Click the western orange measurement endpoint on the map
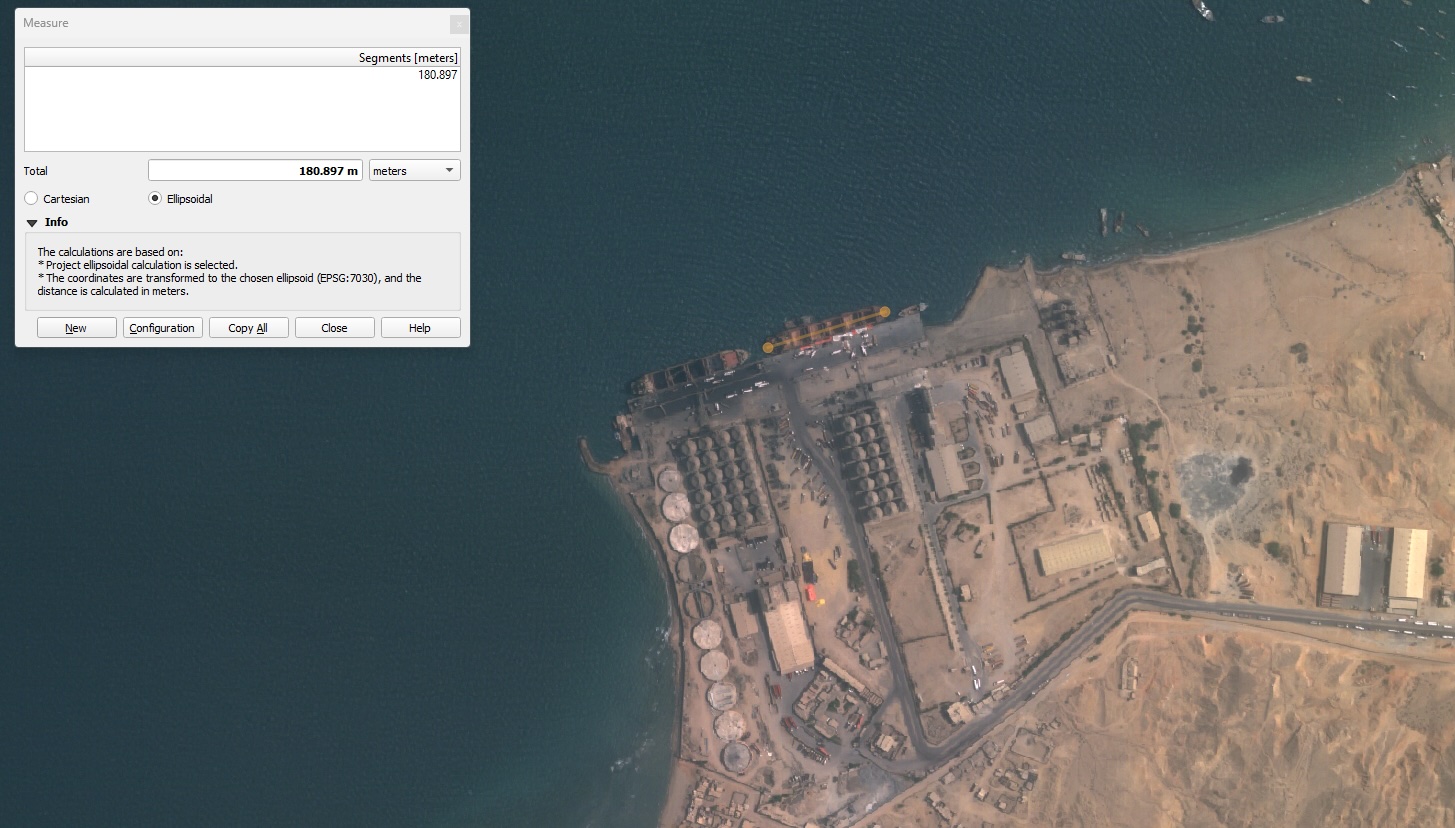This screenshot has height=828, width=1455. [x=768, y=348]
